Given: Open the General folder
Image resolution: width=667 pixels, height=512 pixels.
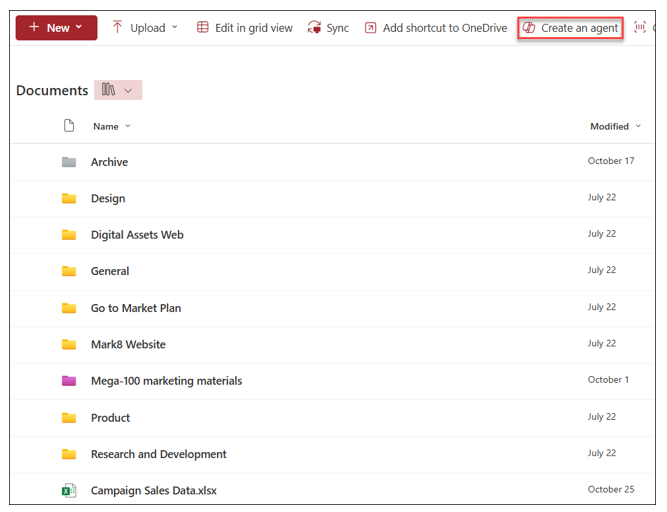Looking at the screenshot, I should tap(110, 271).
